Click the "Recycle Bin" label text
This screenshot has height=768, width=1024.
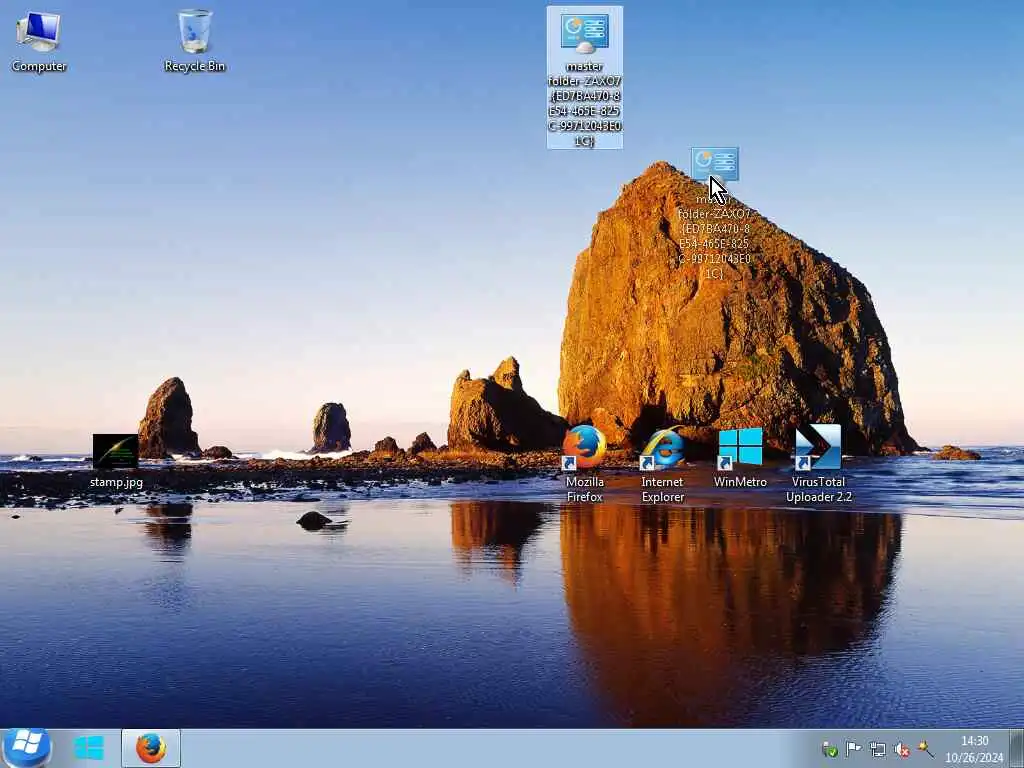[x=195, y=66]
